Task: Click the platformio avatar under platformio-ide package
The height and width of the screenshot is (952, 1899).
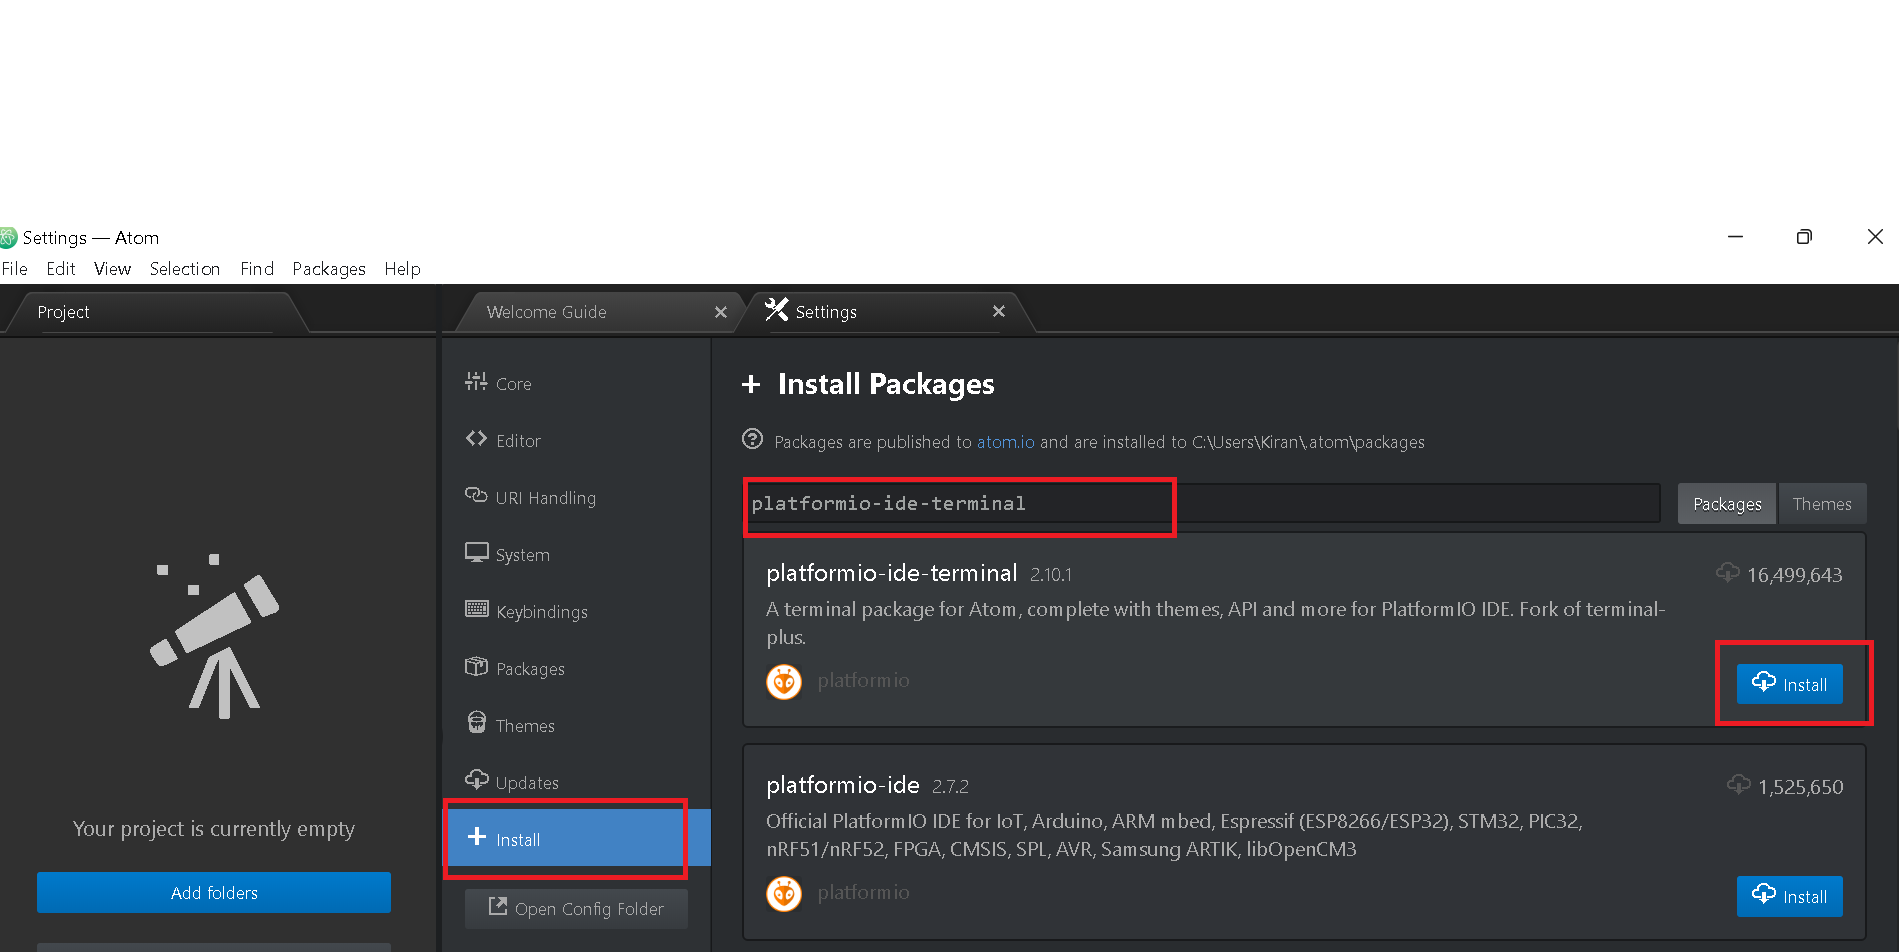Action: (784, 894)
